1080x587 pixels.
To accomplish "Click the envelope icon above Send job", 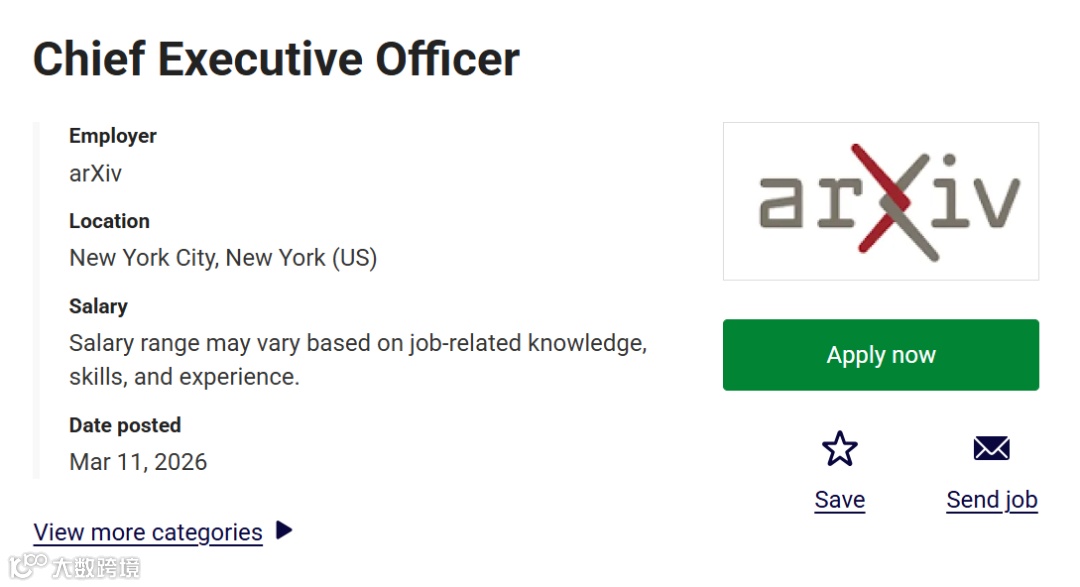I will click(x=991, y=448).
